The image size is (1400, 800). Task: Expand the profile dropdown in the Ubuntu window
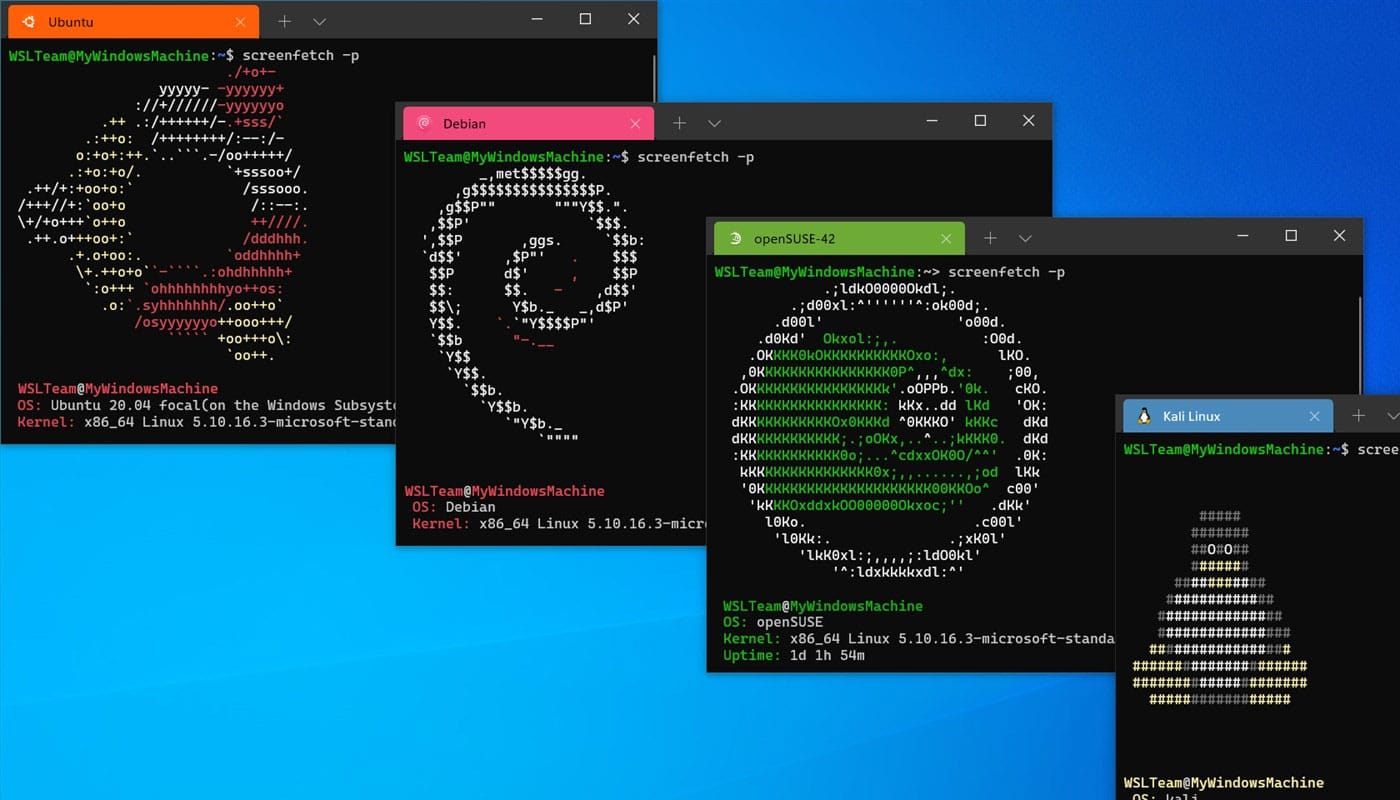[319, 21]
